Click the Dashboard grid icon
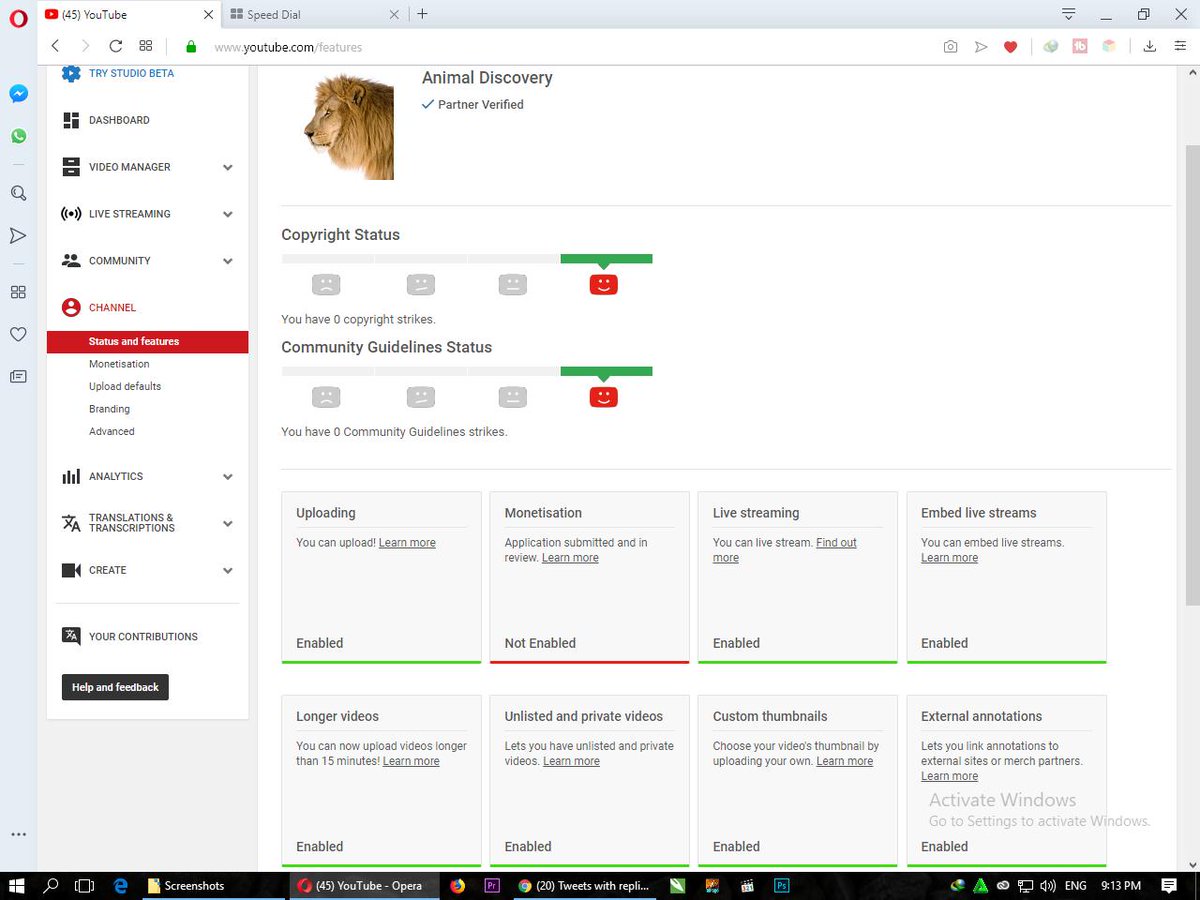This screenshot has height=900, width=1200. pyautogui.click(x=71, y=120)
